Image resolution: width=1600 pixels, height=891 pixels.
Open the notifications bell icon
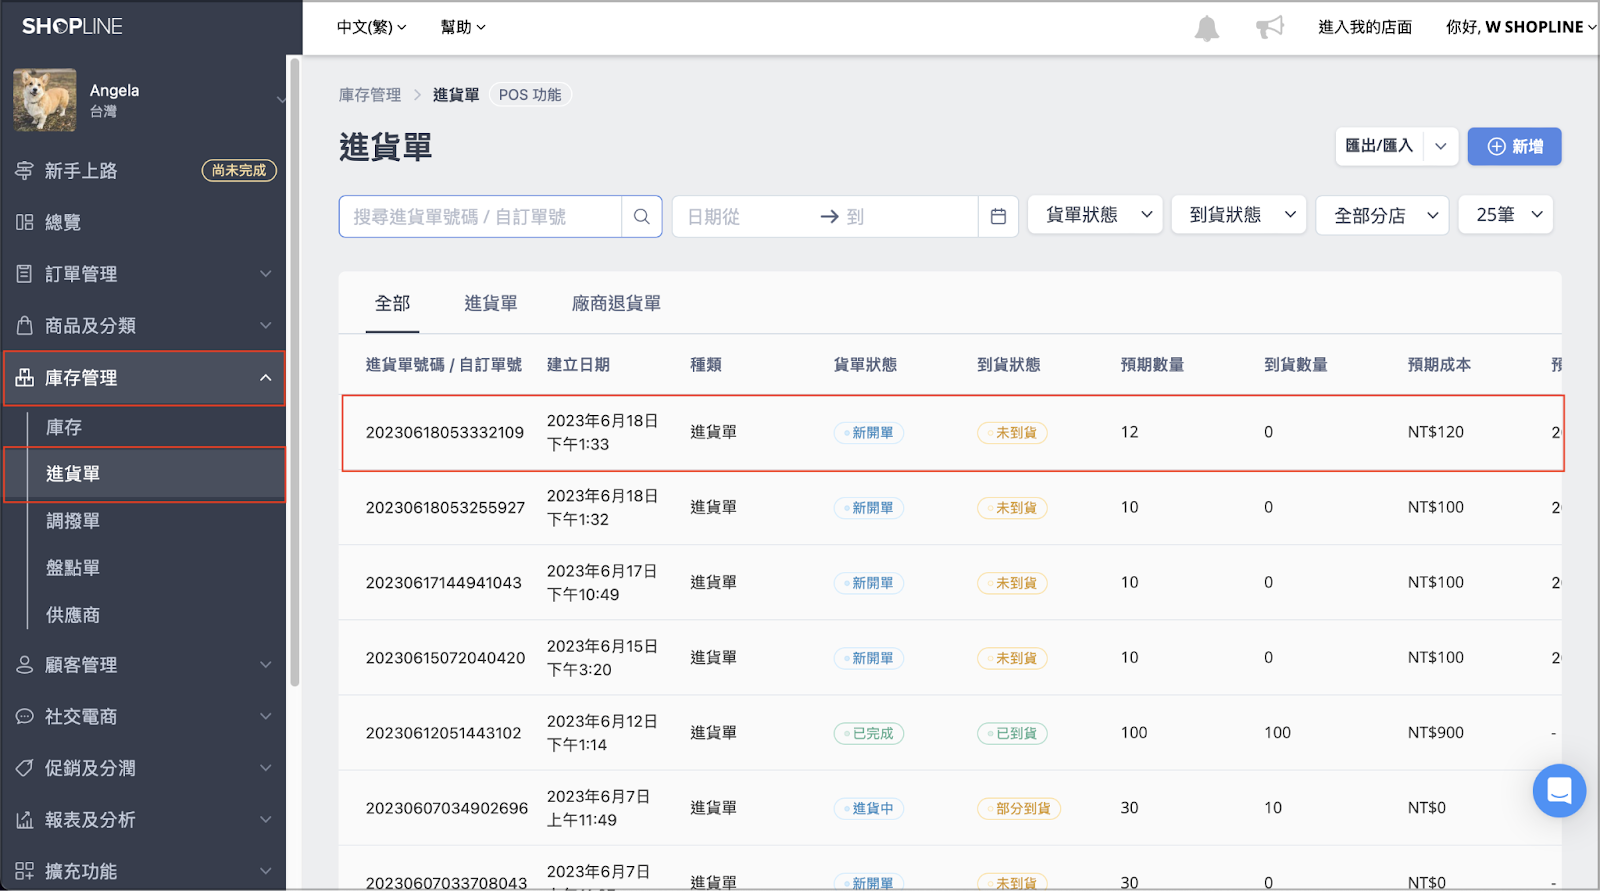1207,28
